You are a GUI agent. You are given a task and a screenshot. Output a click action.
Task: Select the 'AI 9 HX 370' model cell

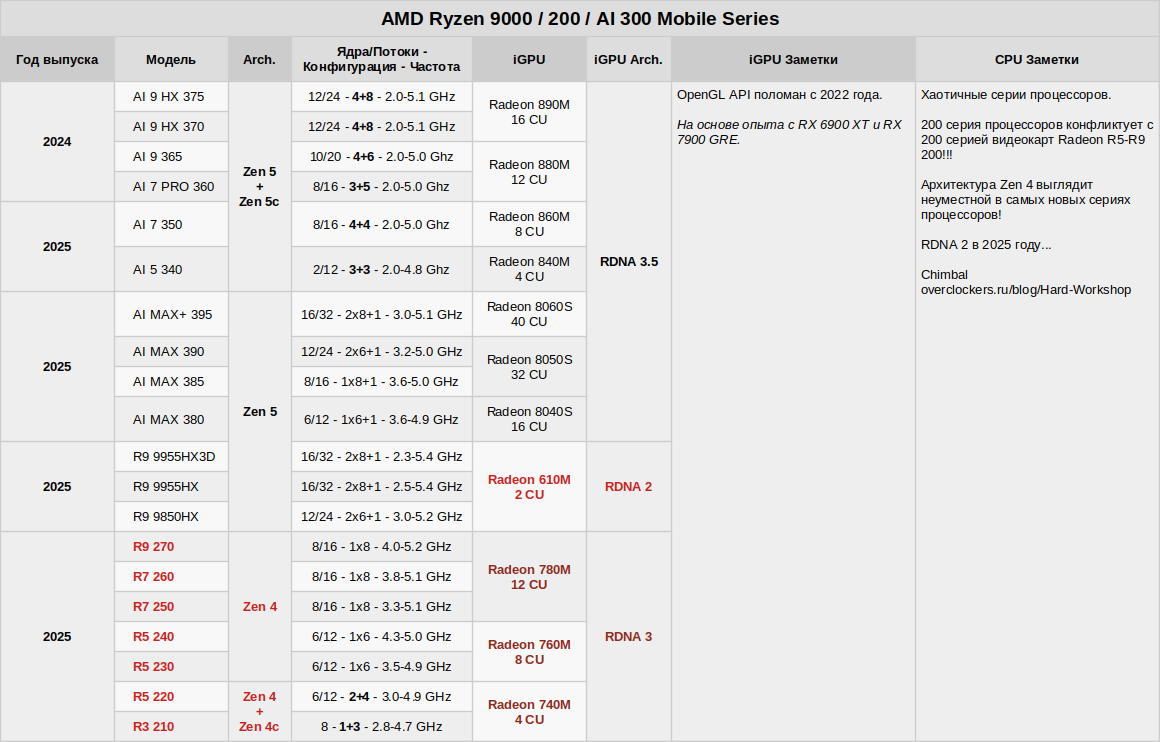[x=171, y=127]
